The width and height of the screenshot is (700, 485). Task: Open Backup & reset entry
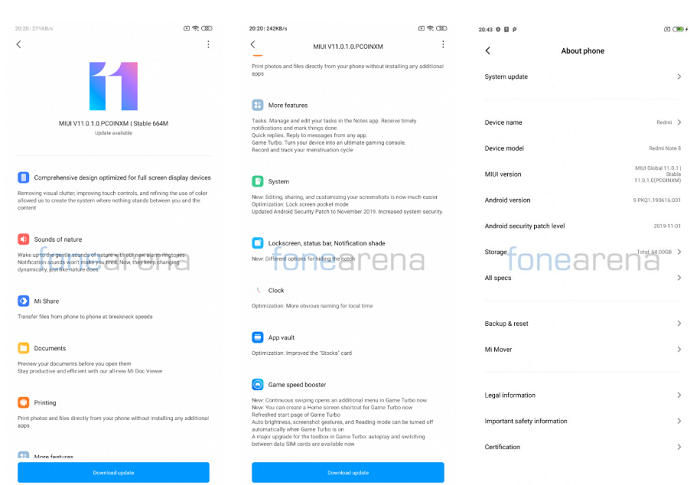(x=583, y=323)
